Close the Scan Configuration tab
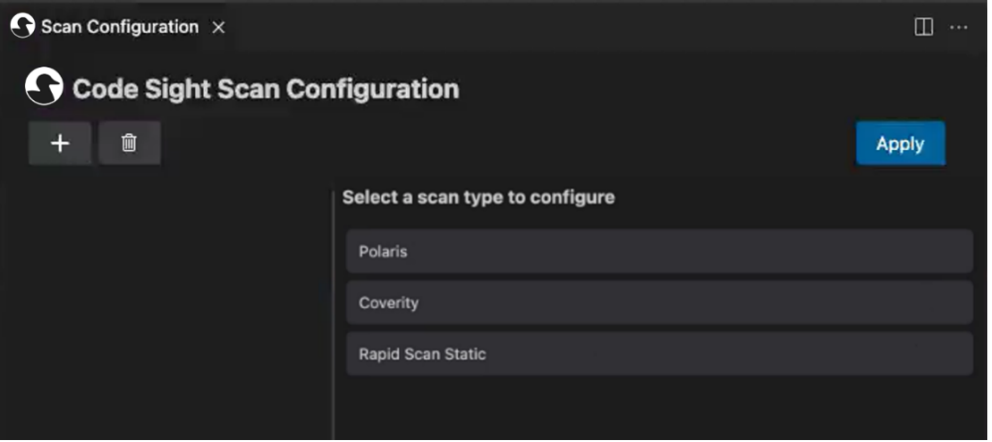 tap(218, 27)
